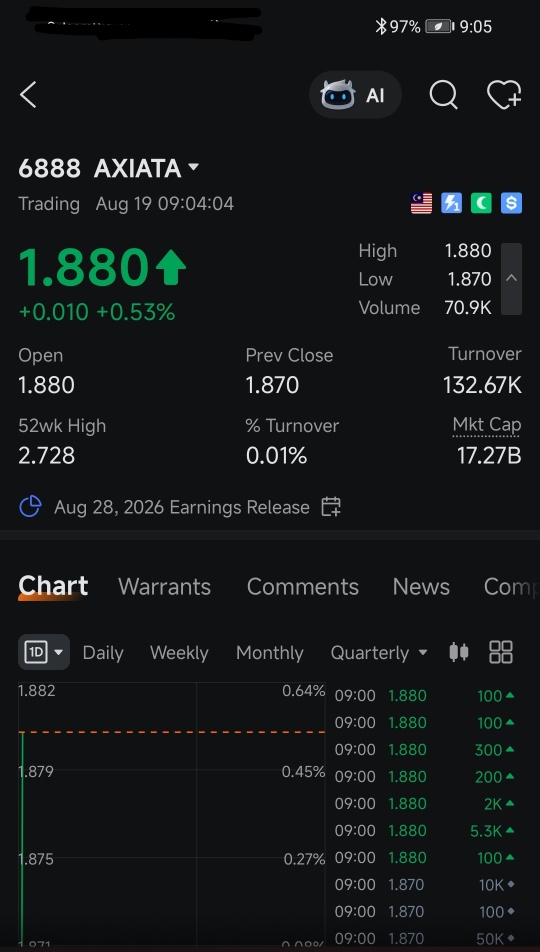Switch to the Comments tab
This screenshot has height=952, width=540.
(x=302, y=586)
